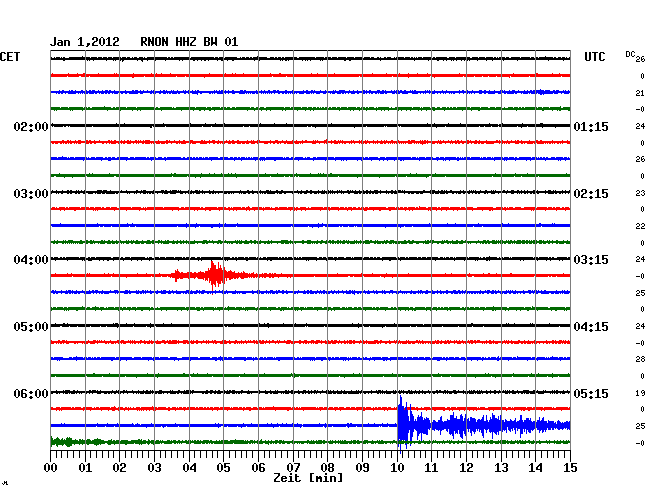Click the UTC time zone label
Screen dimensions: 650x494
tap(594, 57)
